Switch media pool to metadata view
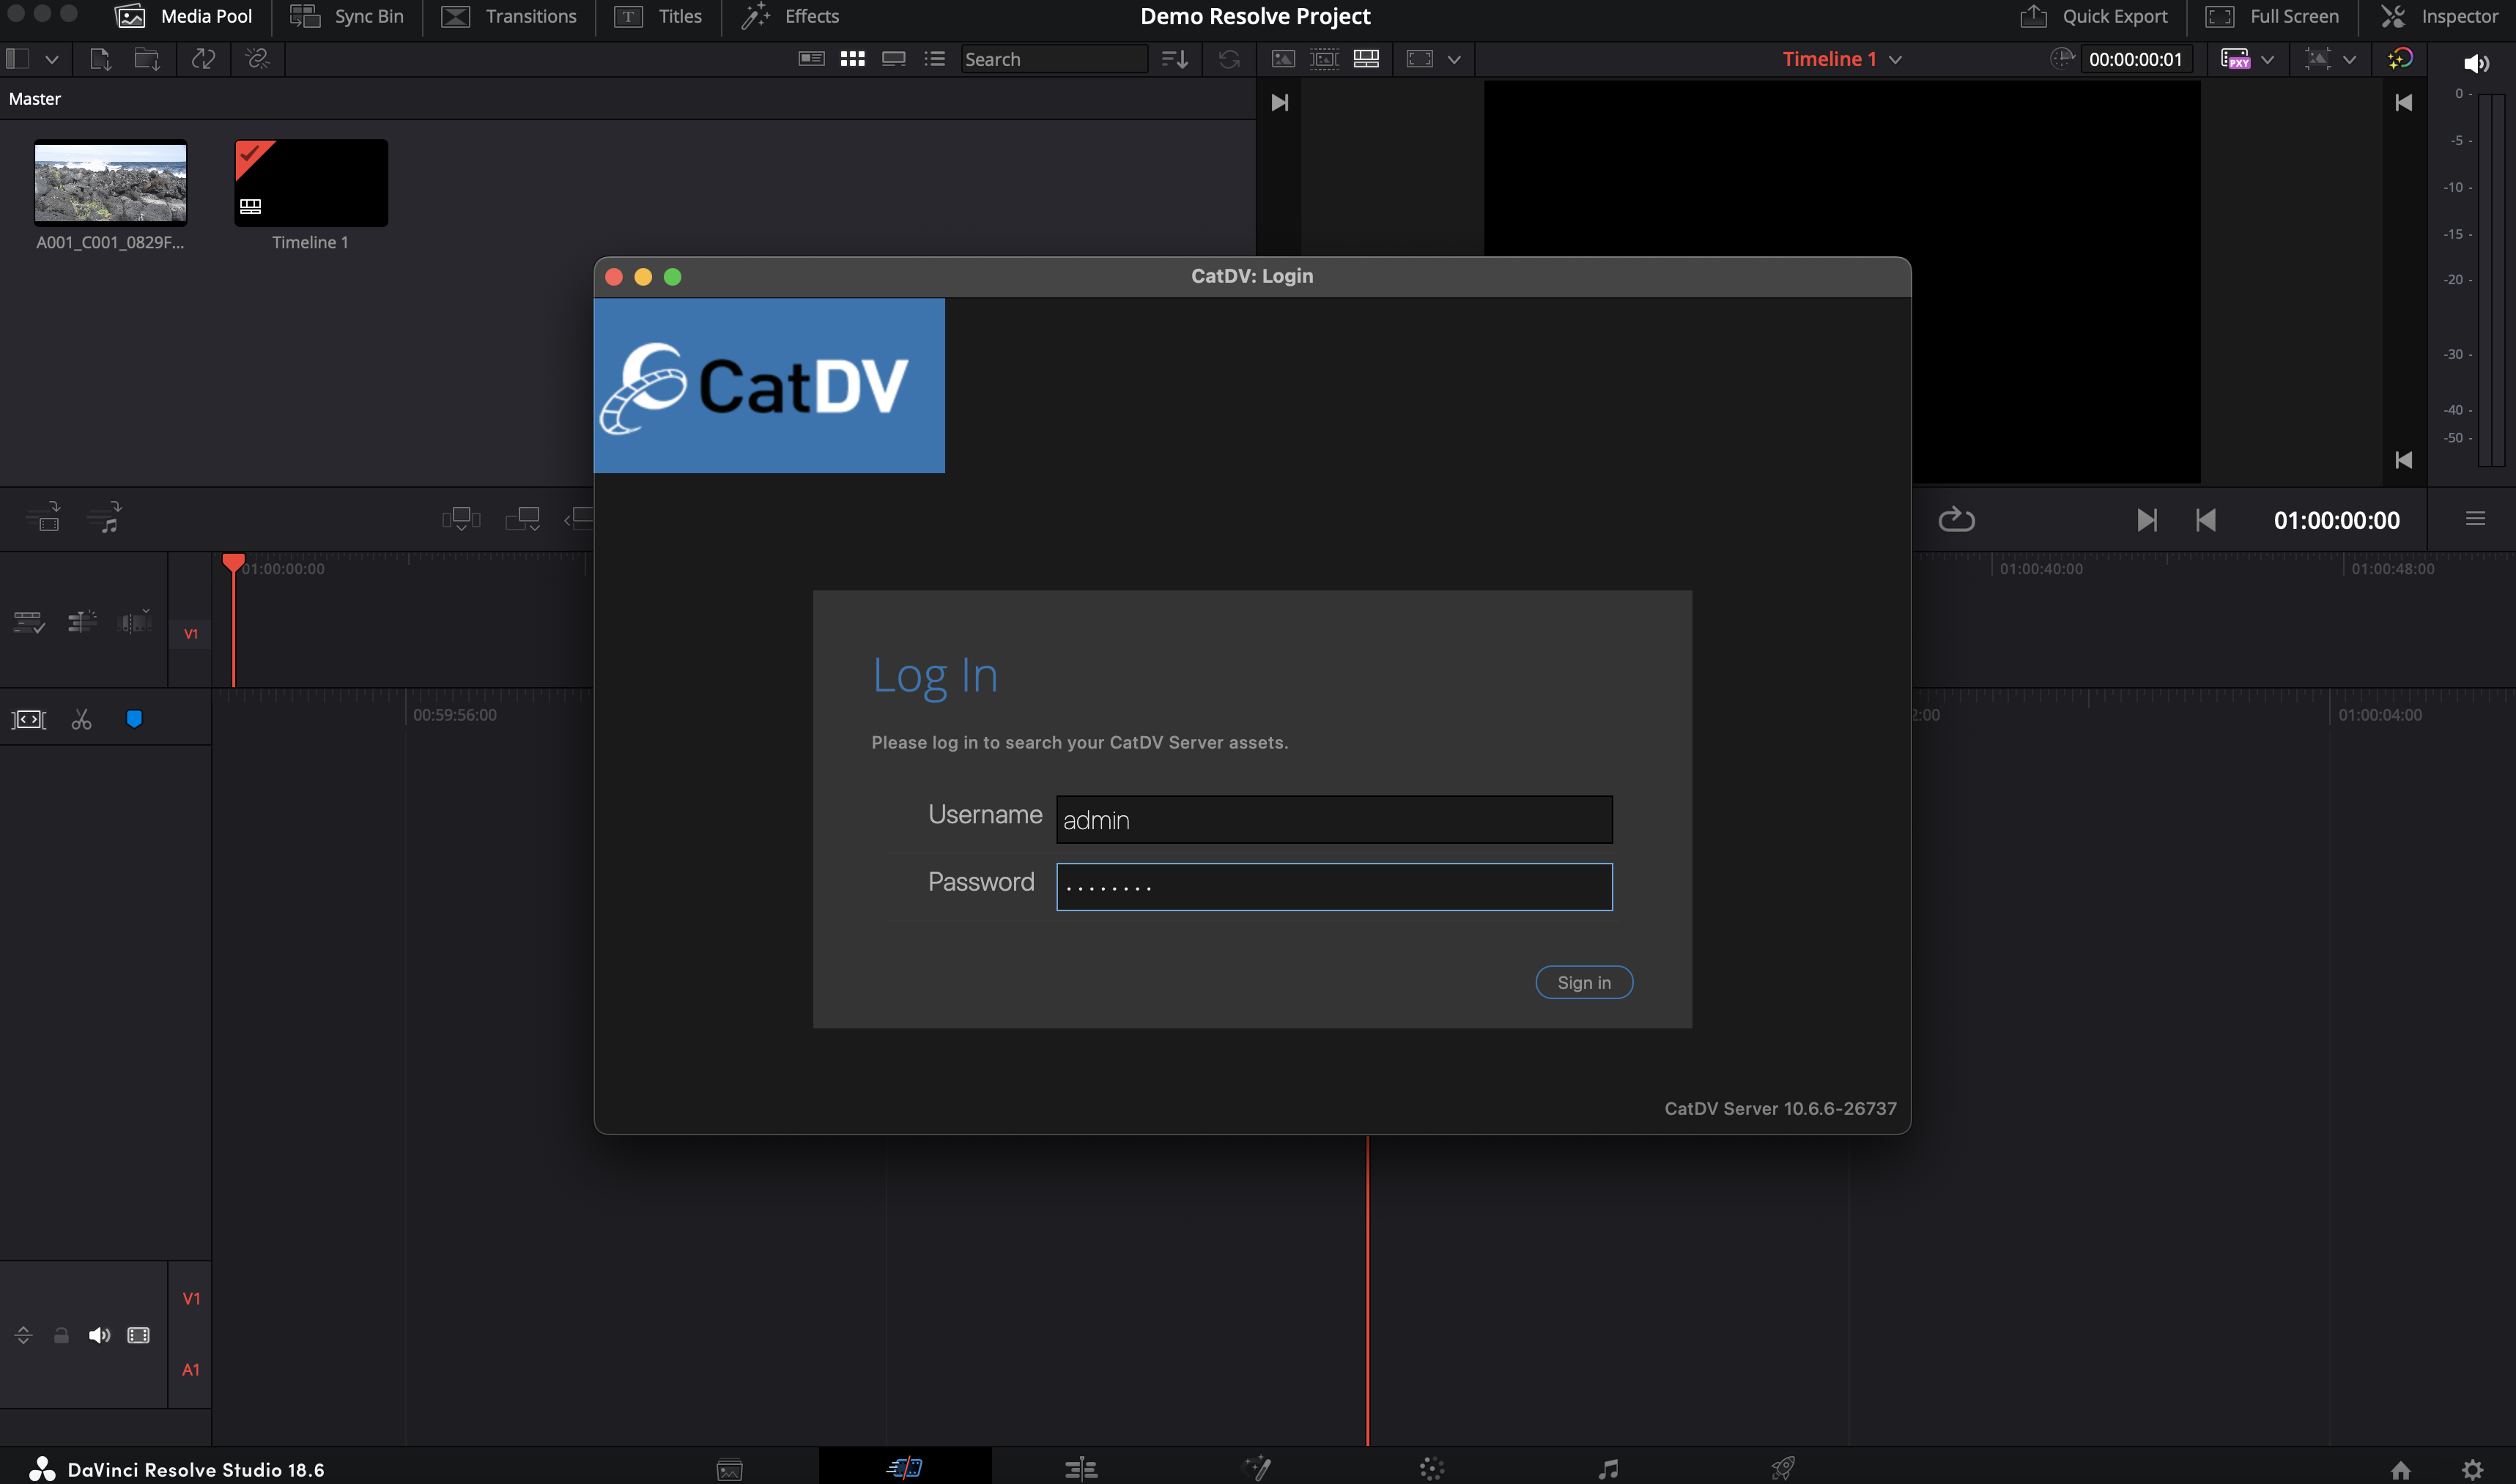 (811, 59)
